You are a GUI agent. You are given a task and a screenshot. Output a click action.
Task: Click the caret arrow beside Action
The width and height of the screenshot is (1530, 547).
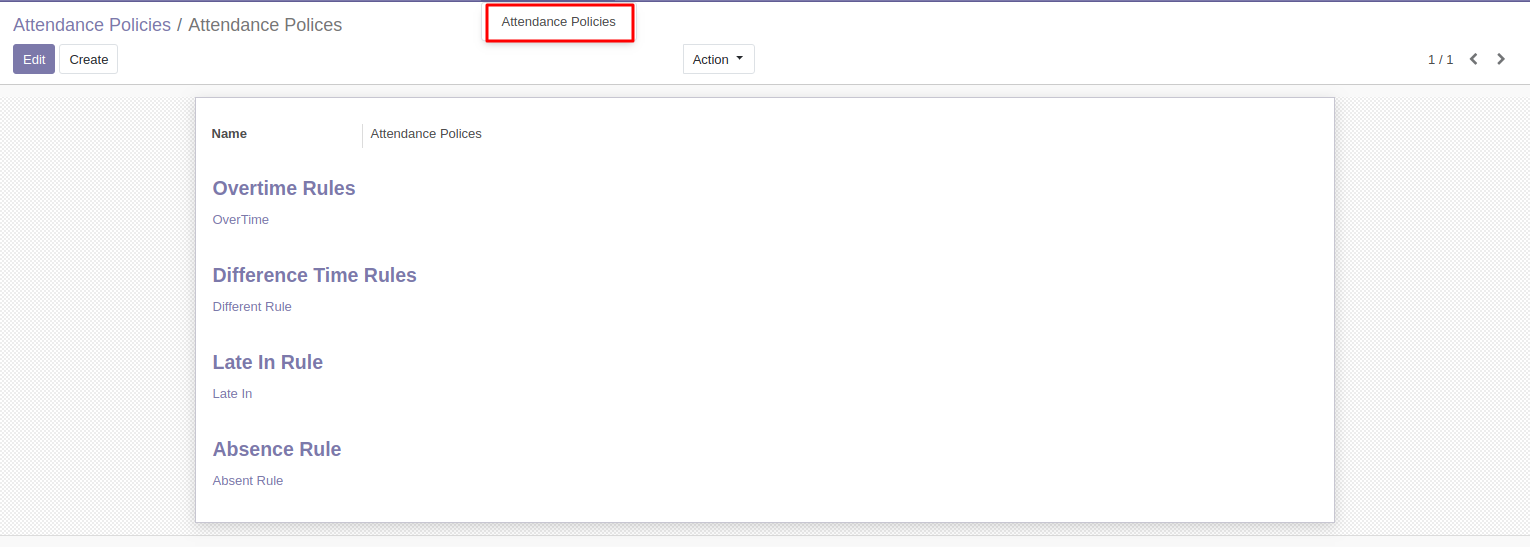pos(740,58)
